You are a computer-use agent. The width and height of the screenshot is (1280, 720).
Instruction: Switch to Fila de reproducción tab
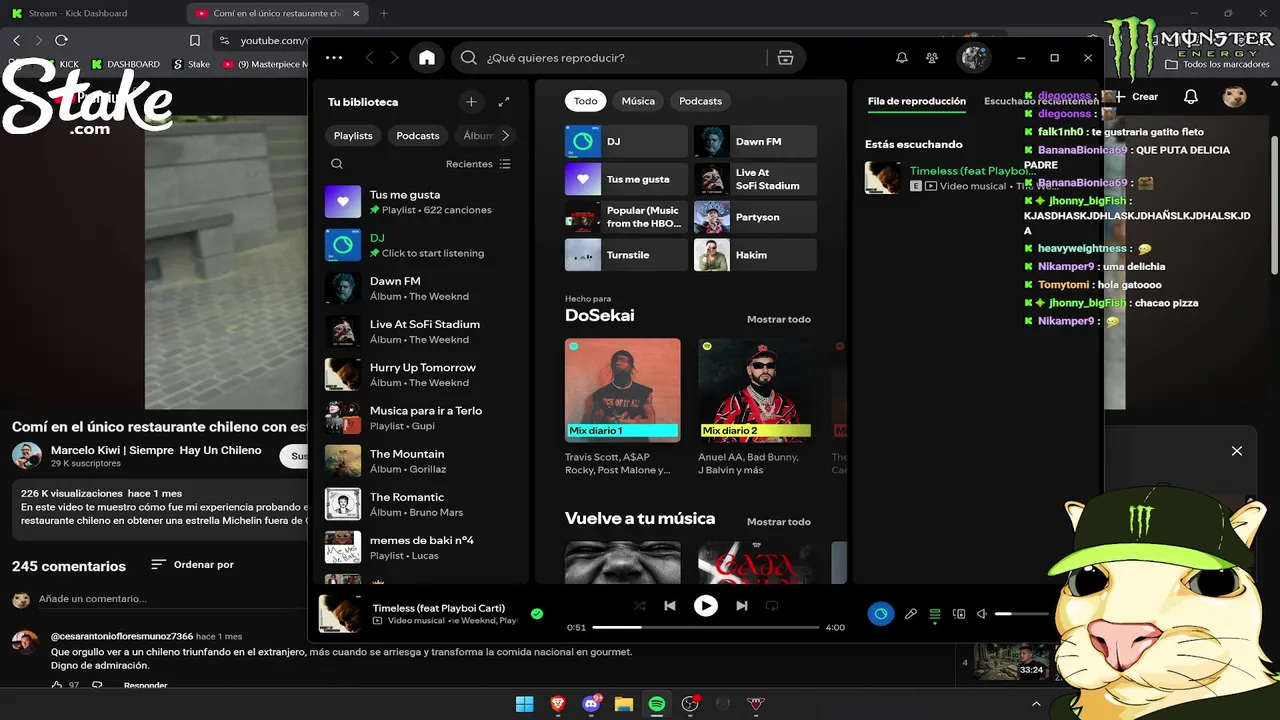[x=917, y=101]
